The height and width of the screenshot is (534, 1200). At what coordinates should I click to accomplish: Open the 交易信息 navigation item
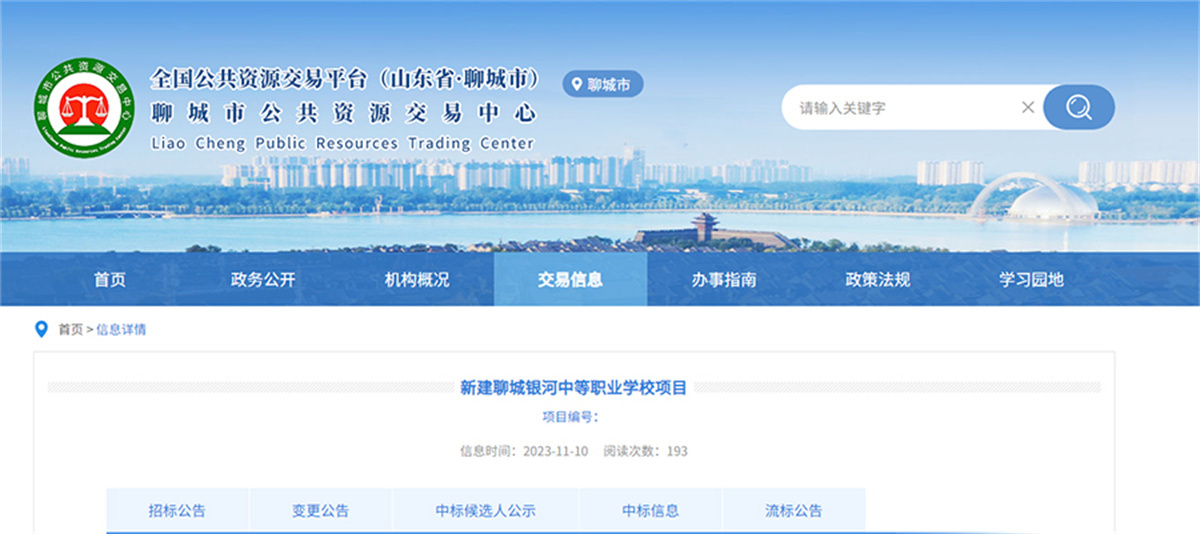pyautogui.click(x=570, y=280)
